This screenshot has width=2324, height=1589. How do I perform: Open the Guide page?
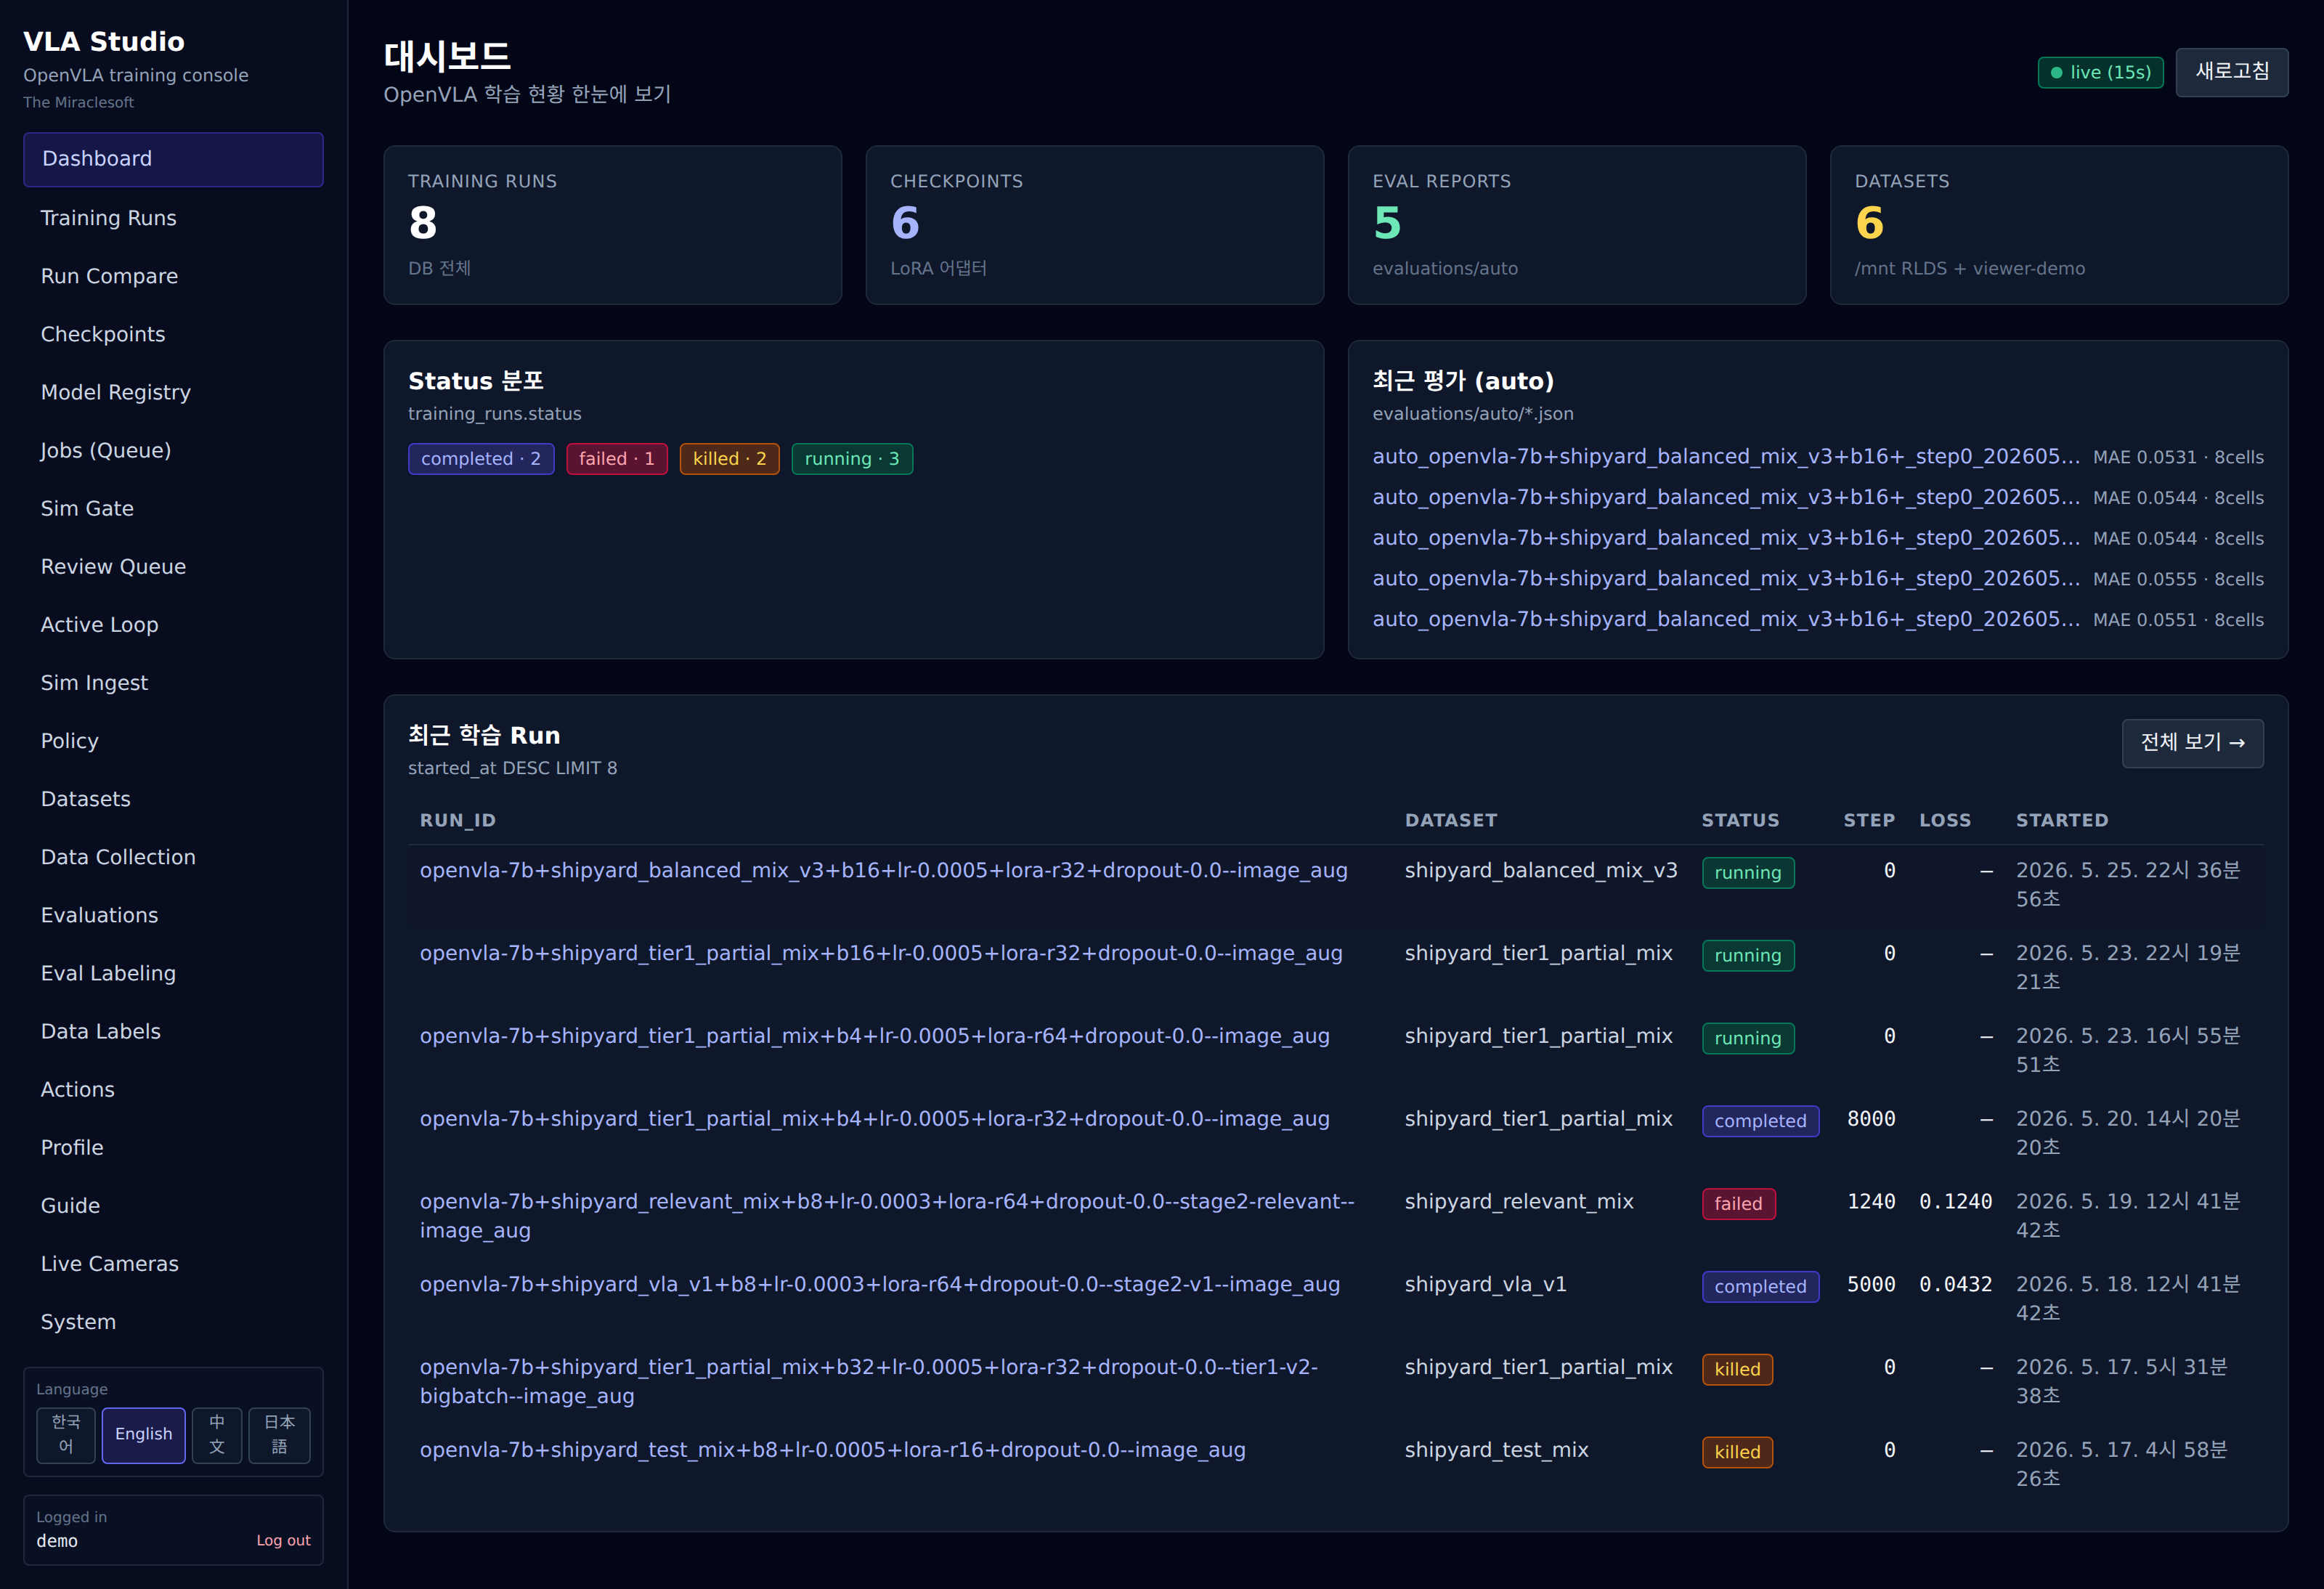click(173, 1205)
